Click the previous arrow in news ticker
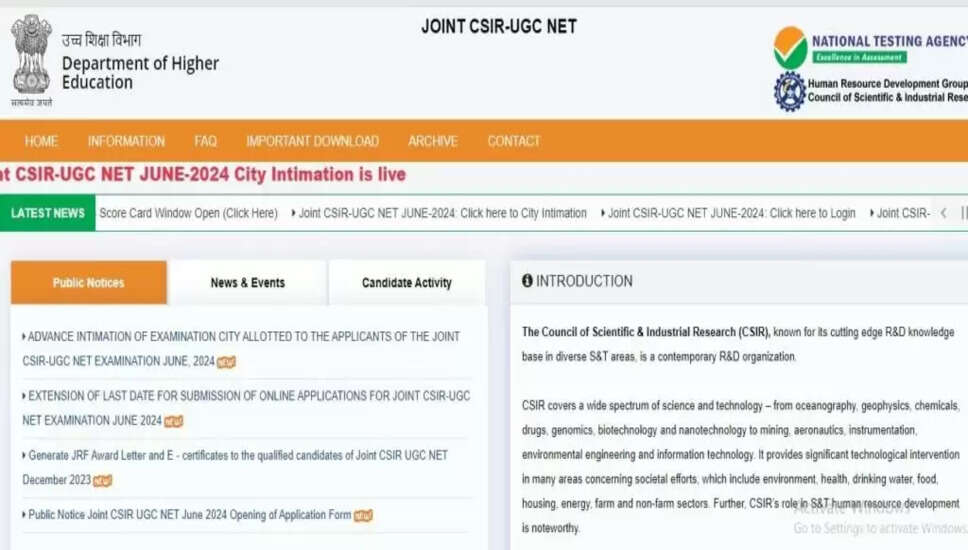The width and height of the screenshot is (968, 550). [942, 213]
